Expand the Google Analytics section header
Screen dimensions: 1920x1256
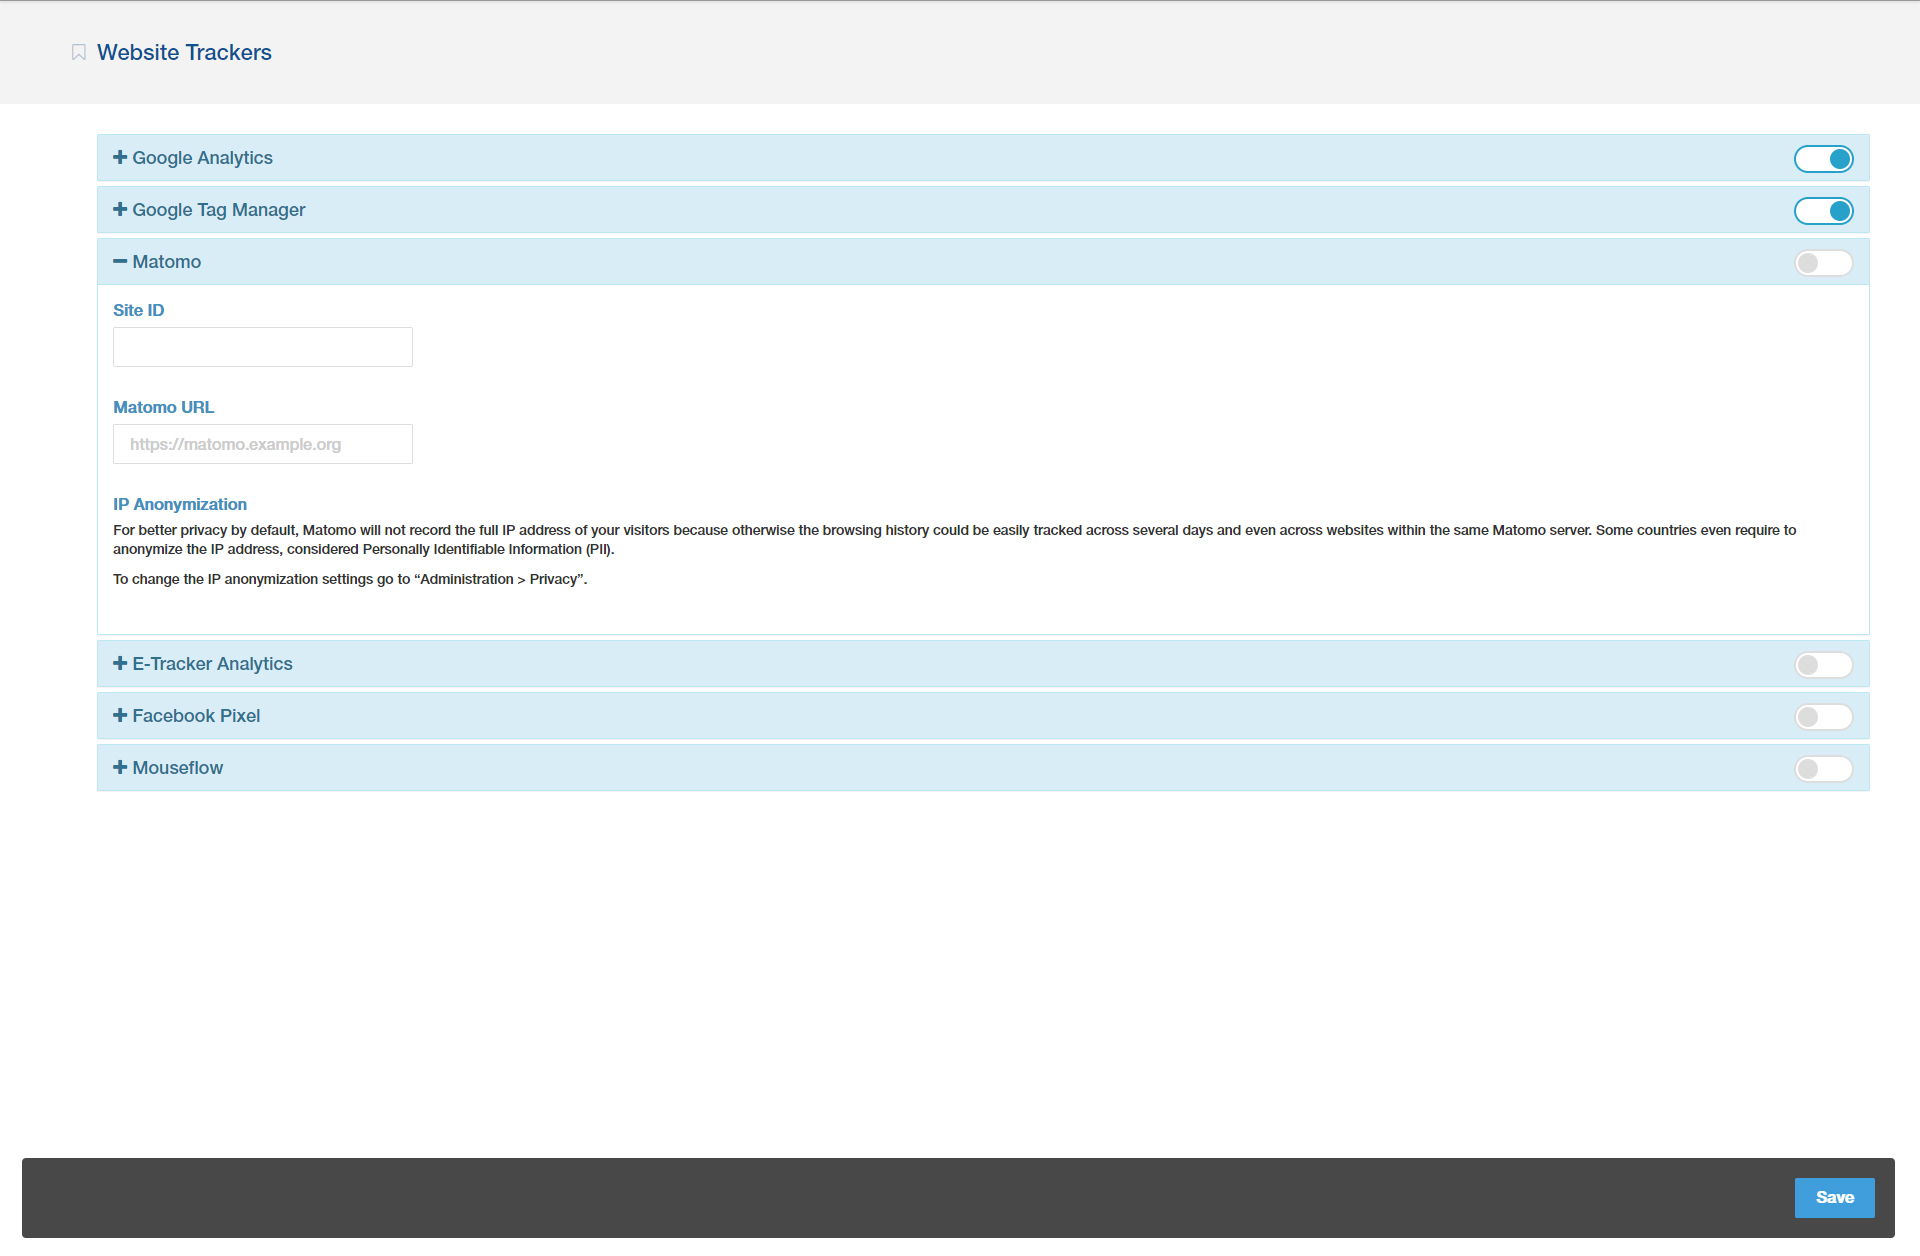coord(203,158)
